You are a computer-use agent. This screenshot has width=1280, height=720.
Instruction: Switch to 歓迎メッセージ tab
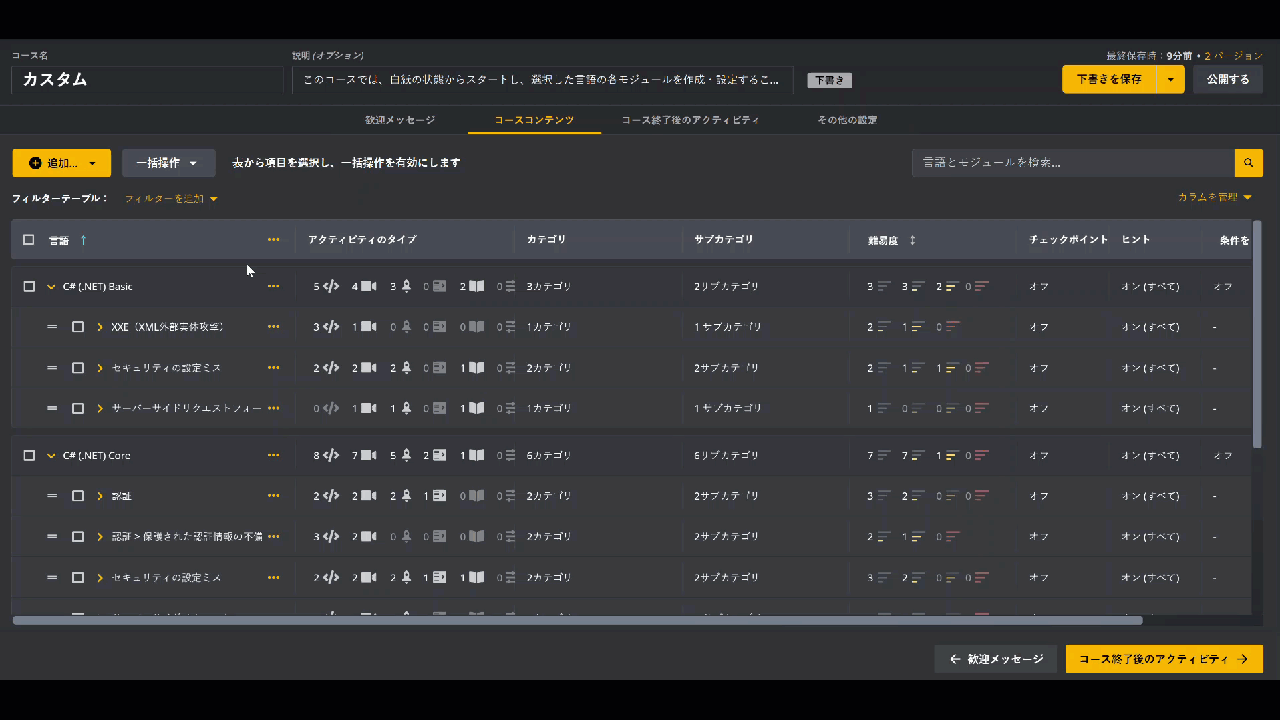point(400,120)
